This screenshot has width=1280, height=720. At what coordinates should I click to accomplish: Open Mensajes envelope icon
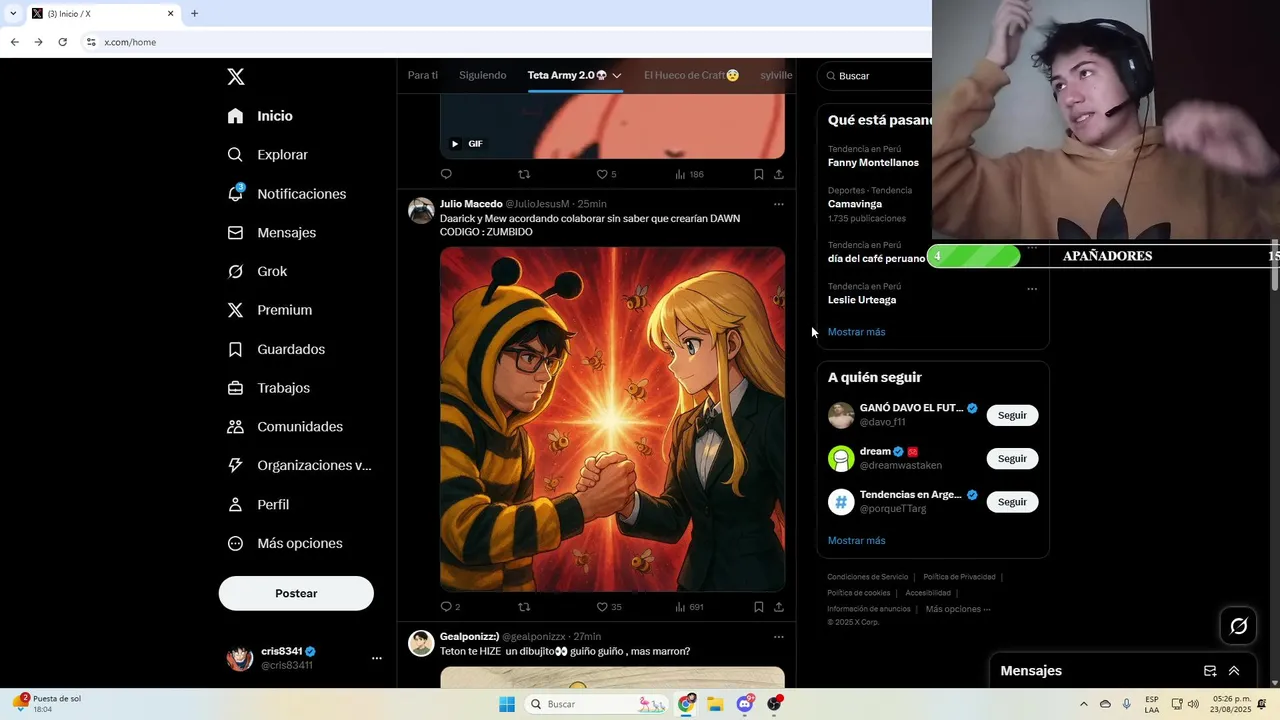[x=235, y=232]
